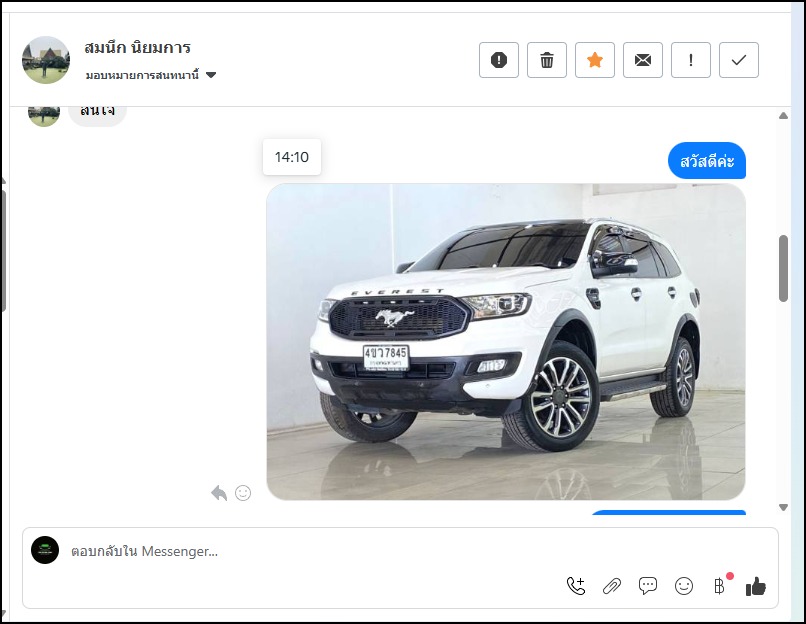The image size is (806, 624).
Task: Select the partially hidden สนใจ message bubble
Action: 97,116
